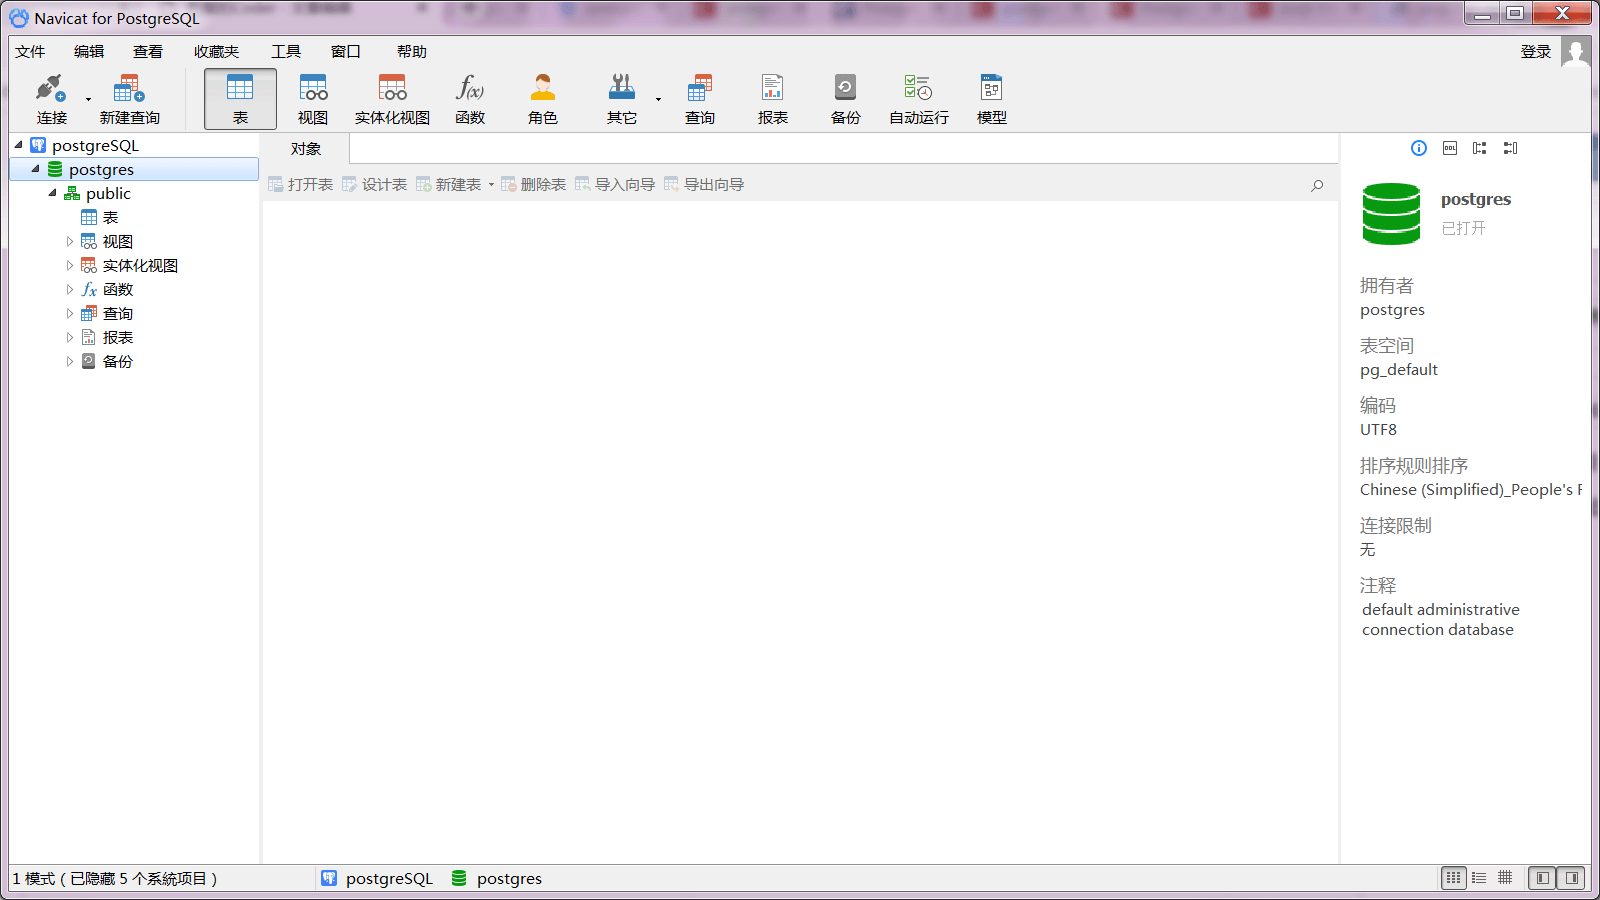Select the Query (查询) toolbar icon
Viewport: 1600px width, 900px height.
click(700, 99)
